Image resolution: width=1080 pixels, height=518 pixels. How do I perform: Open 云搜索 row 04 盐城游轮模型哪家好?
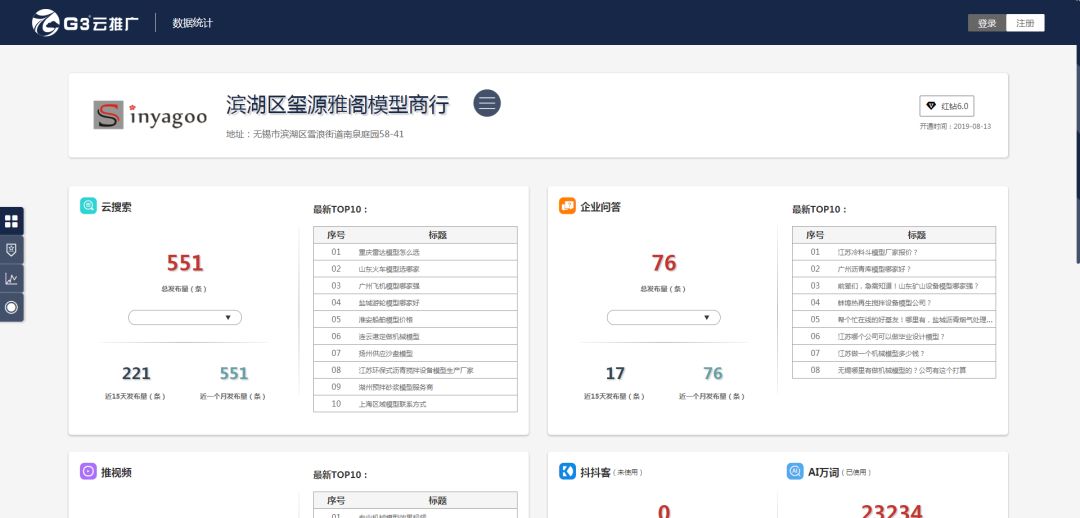(415, 302)
